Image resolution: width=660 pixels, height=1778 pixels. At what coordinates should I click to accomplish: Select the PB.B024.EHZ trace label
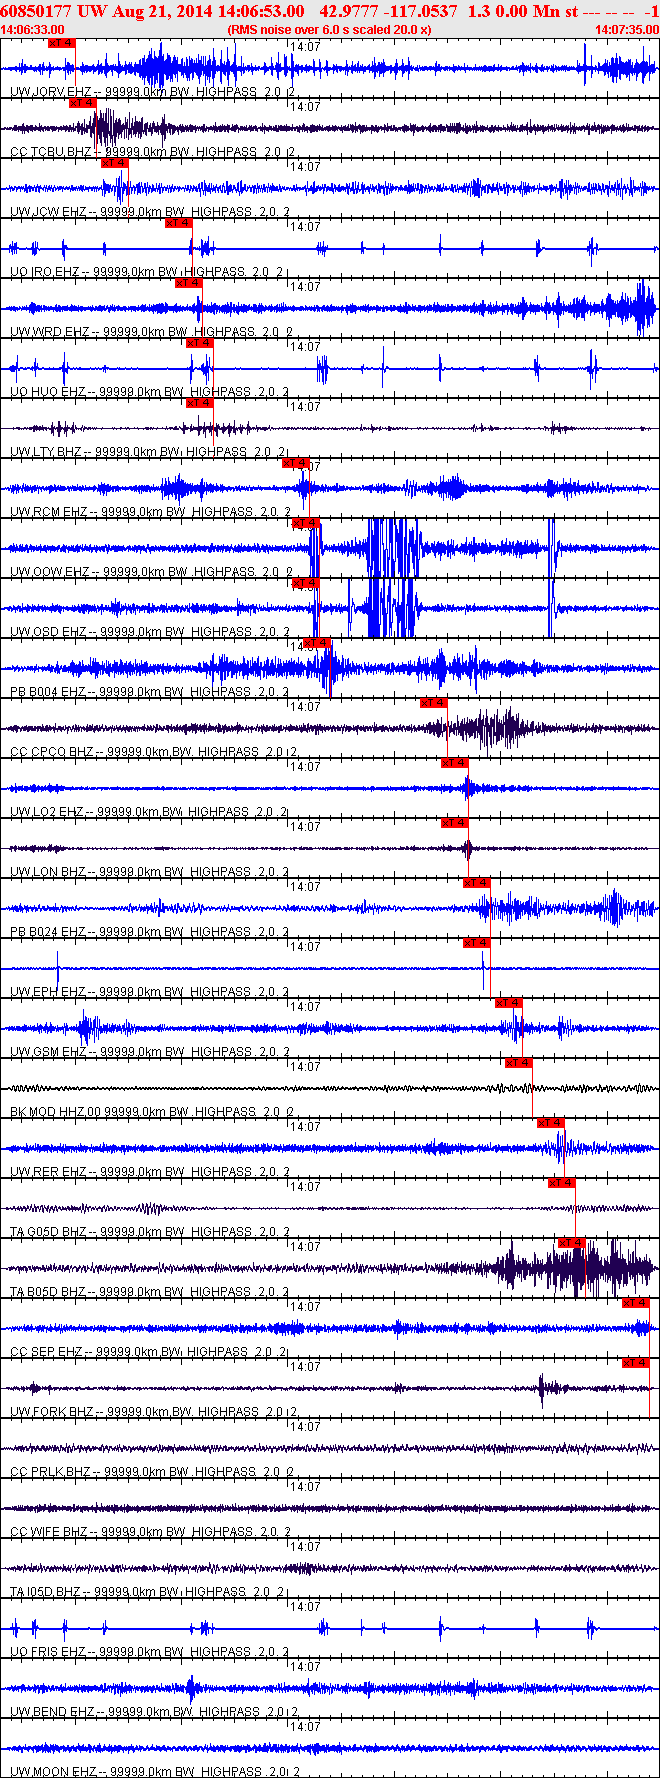pyautogui.click(x=48, y=932)
